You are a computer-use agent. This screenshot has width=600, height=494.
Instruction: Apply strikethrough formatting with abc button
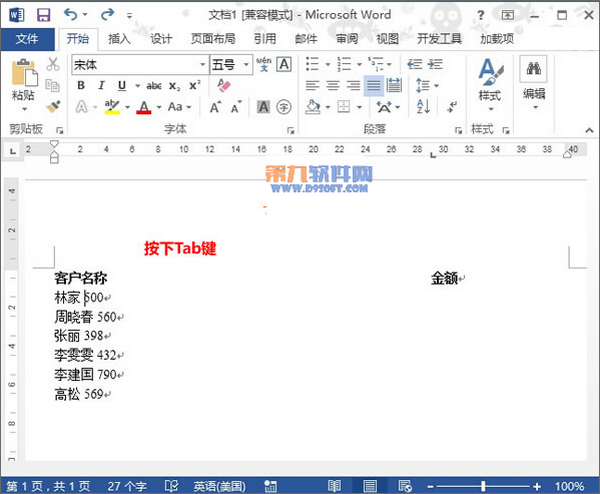click(154, 86)
